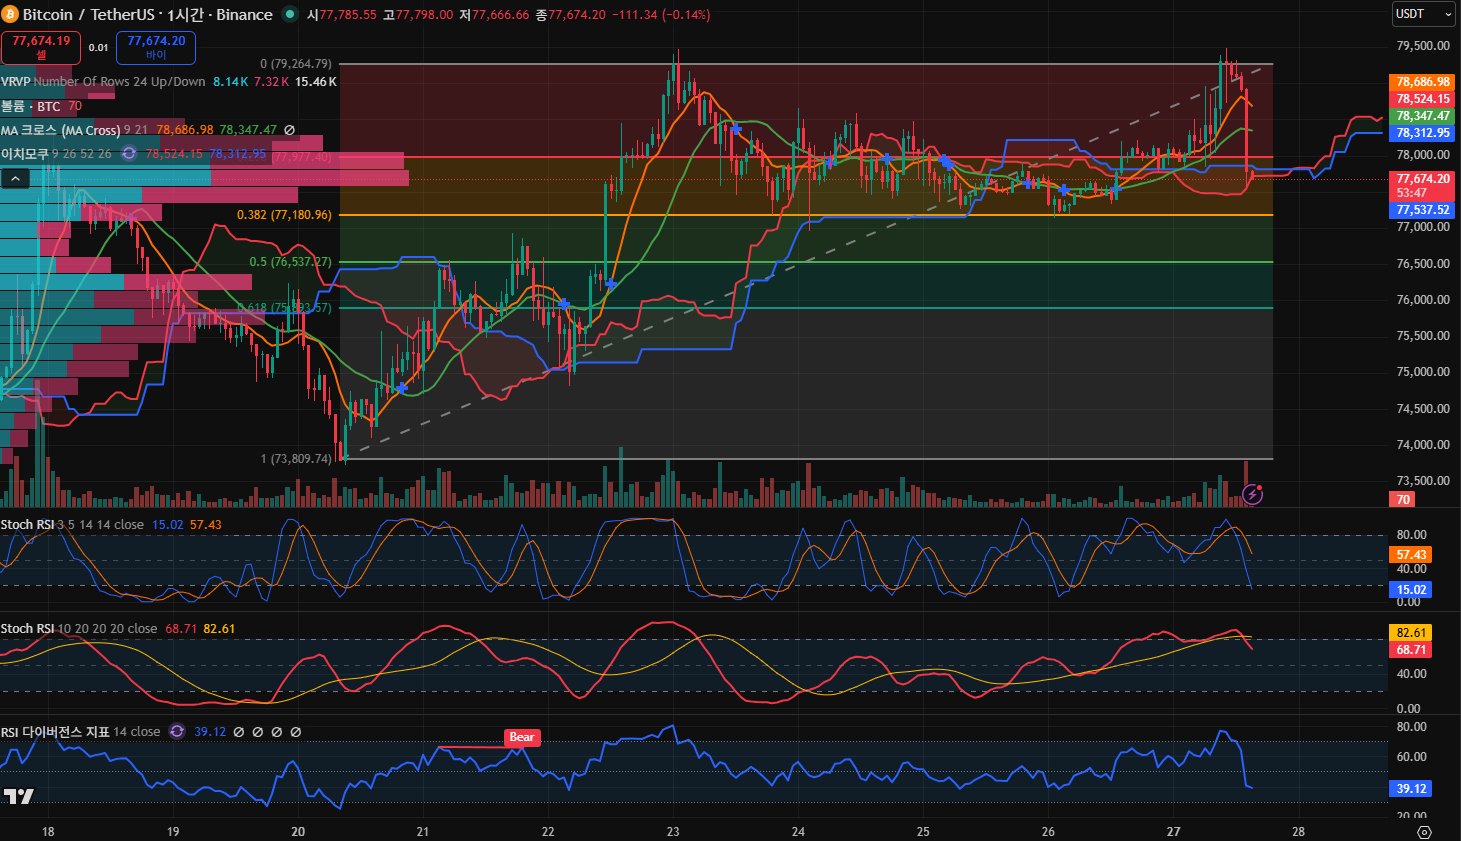Viewport: 1461px width, 841px height.
Task: Click the 79,500.00 price scale label
Action: click(1423, 45)
